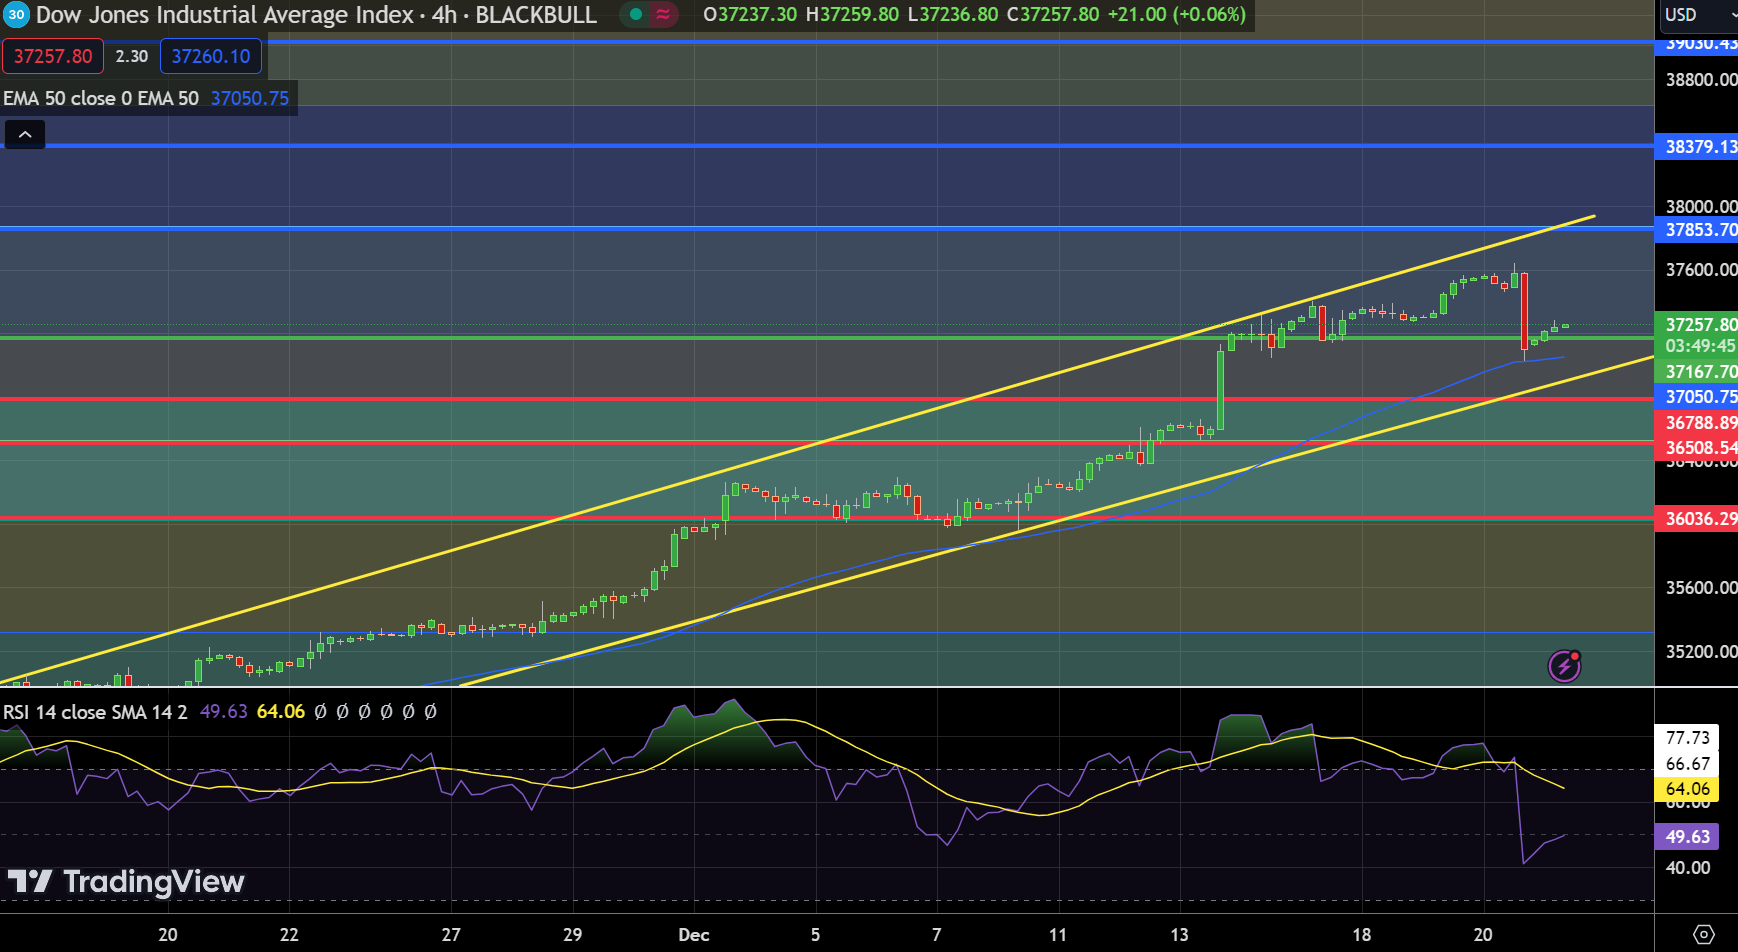Viewport: 1738px width, 952px height.
Task: Click the yellow 64.06 RSI scale label
Action: coord(1688,789)
